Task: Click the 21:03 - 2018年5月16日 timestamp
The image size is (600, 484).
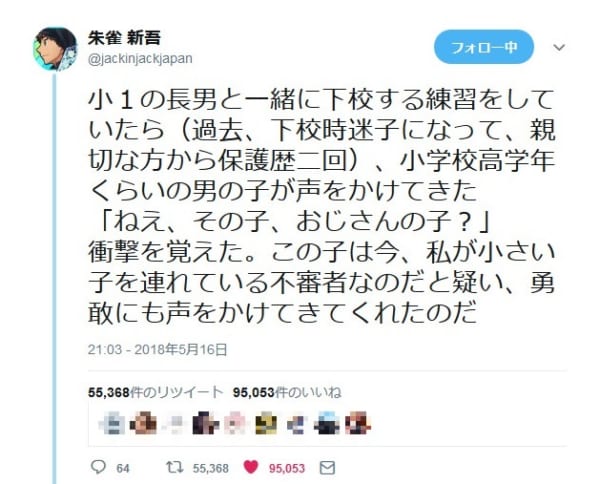Action: point(157,349)
